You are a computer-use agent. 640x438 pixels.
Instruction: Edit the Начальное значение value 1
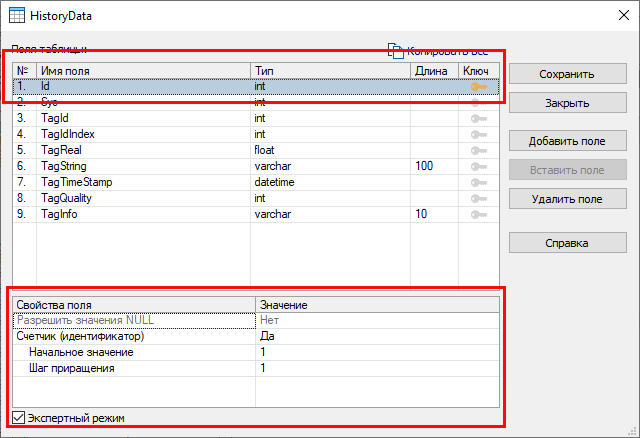(x=378, y=352)
